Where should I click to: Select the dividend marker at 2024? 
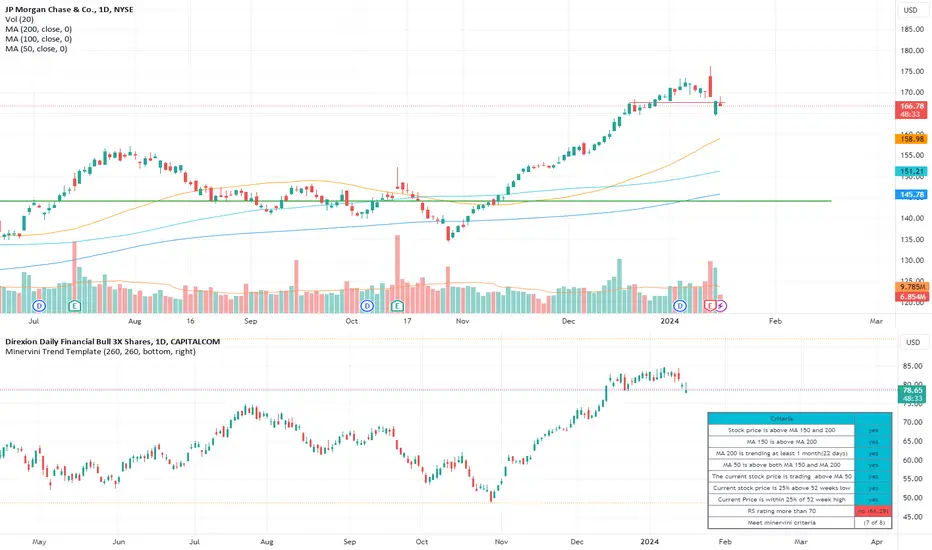[680, 306]
